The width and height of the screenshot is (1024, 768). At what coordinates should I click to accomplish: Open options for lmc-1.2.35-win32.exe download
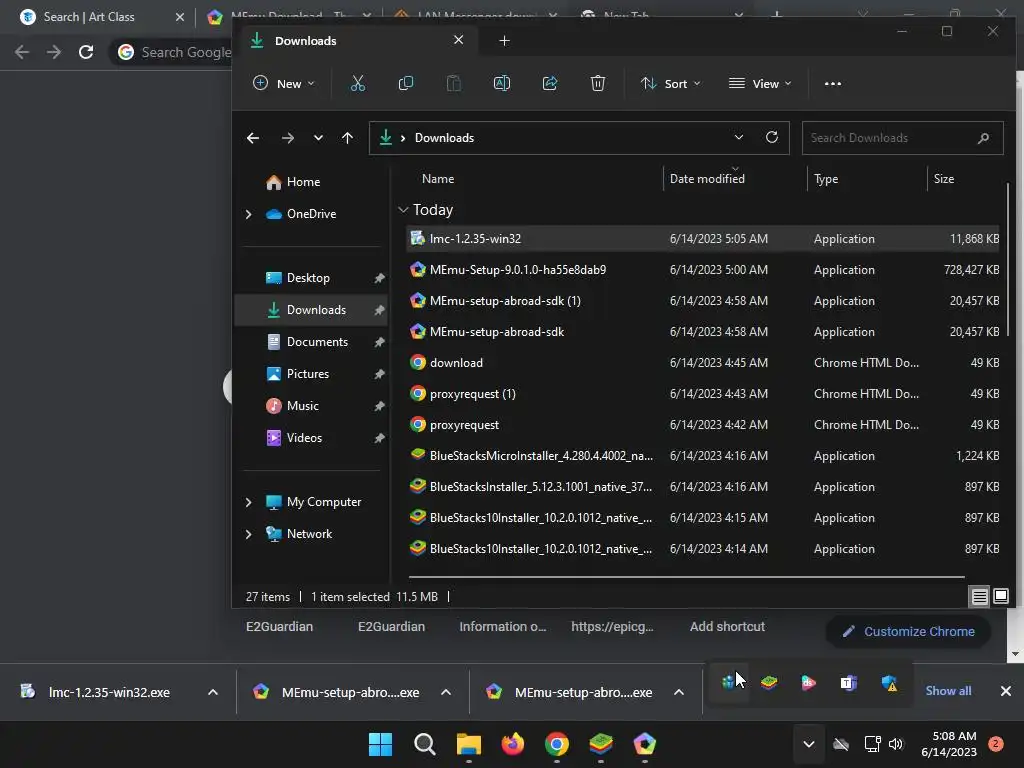coord(213,692)
